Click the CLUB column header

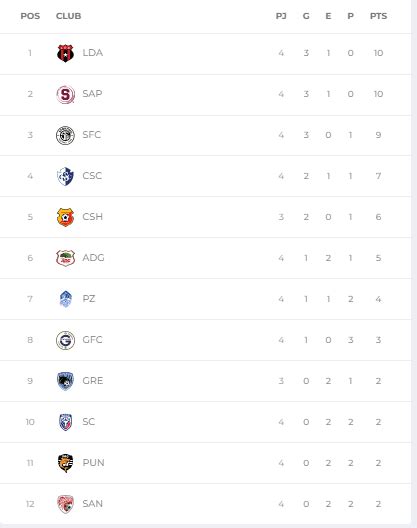[68, 16]
